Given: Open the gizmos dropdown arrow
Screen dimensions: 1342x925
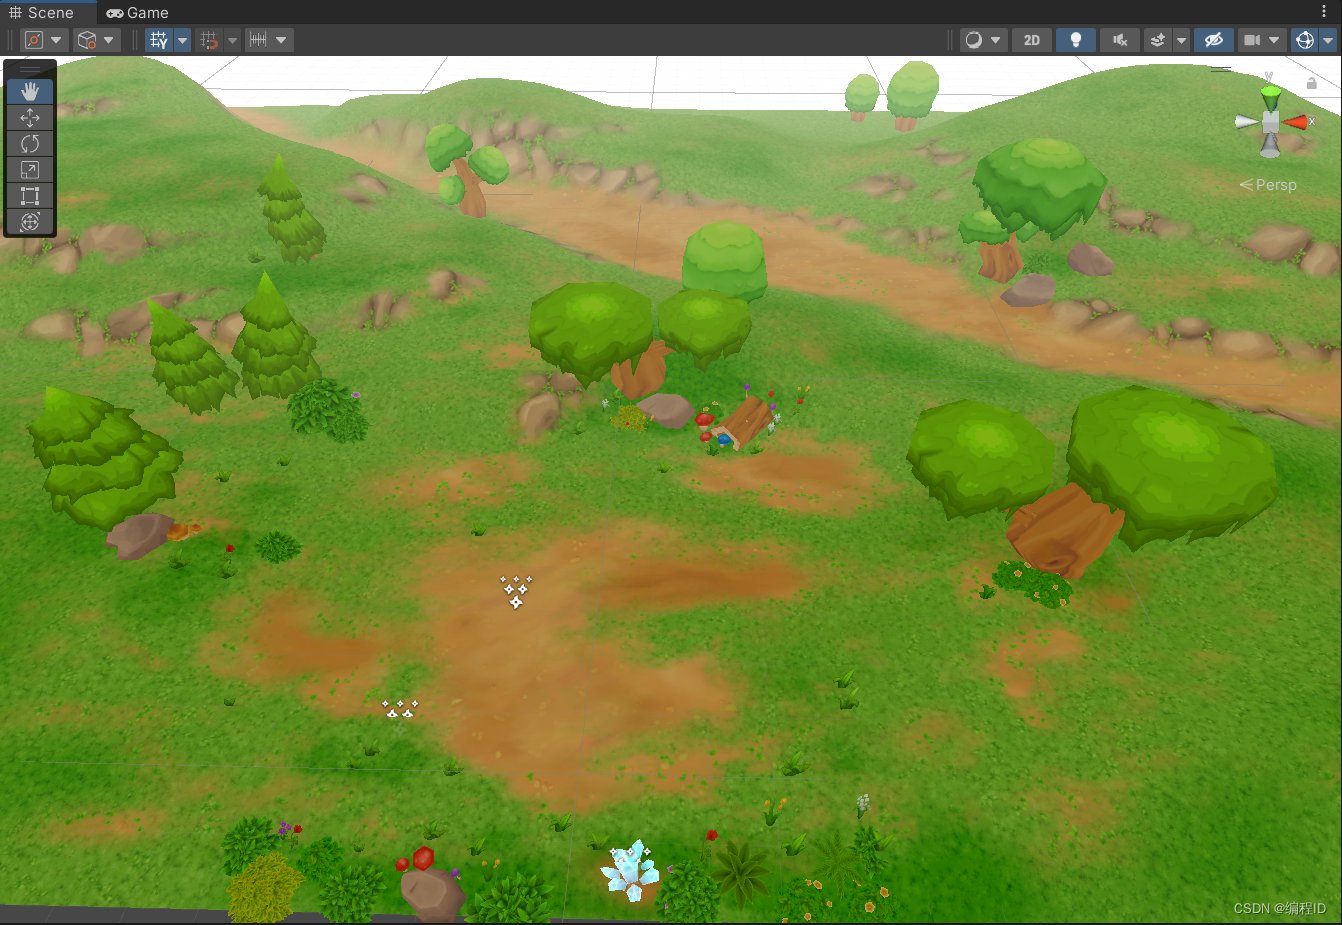Looking at the screenshot, I should (1328, 40).
